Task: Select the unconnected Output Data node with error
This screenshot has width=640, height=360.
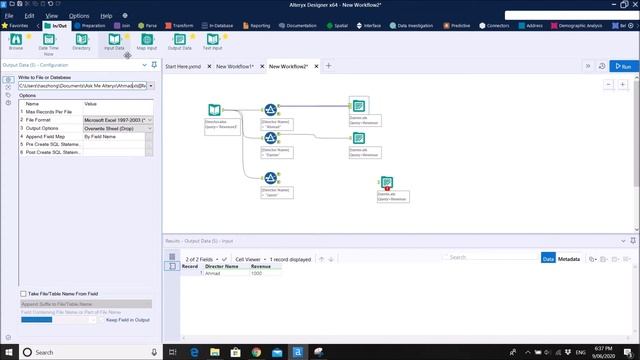Action: coord(387,182)
